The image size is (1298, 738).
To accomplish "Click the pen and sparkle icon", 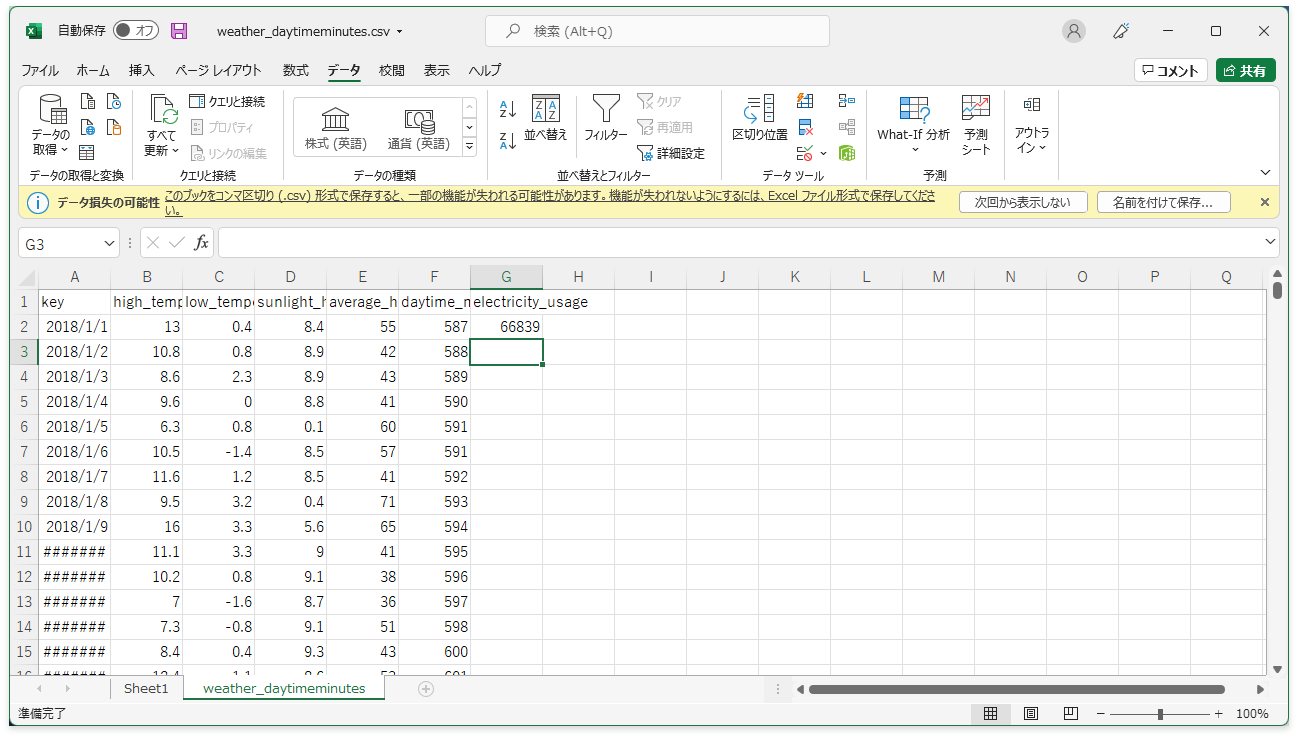I will click(1121, 31).
